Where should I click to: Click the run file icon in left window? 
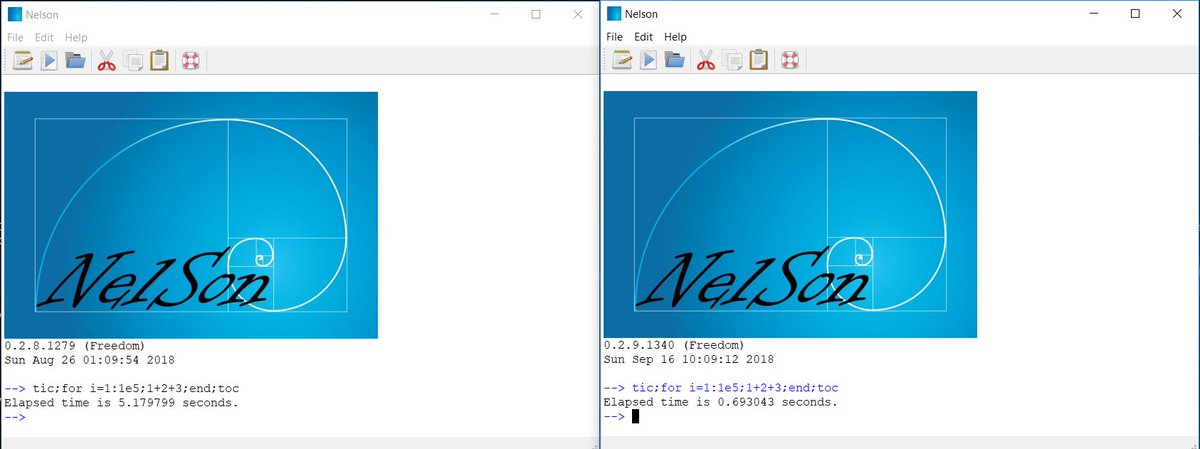coord(49,60)
